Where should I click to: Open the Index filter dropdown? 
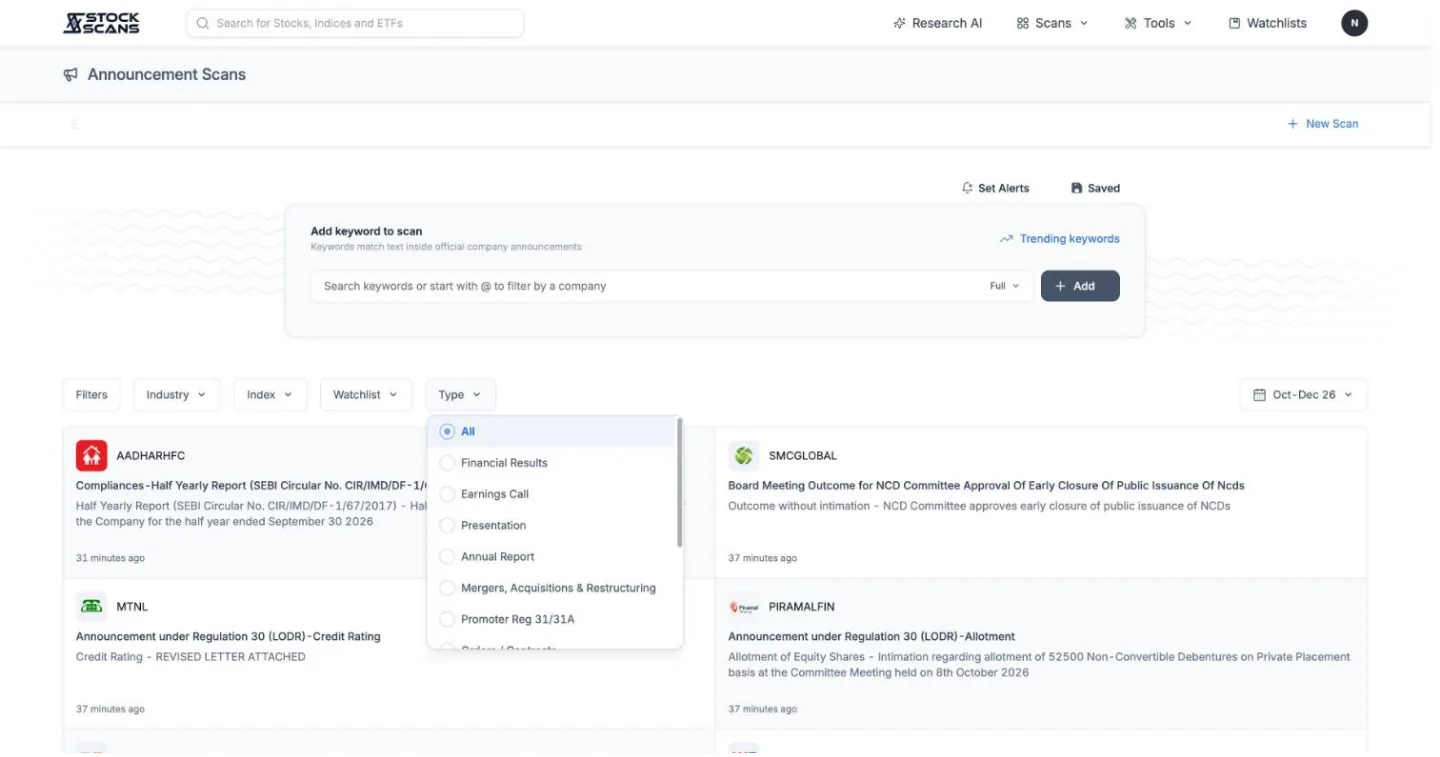point(270,395)
